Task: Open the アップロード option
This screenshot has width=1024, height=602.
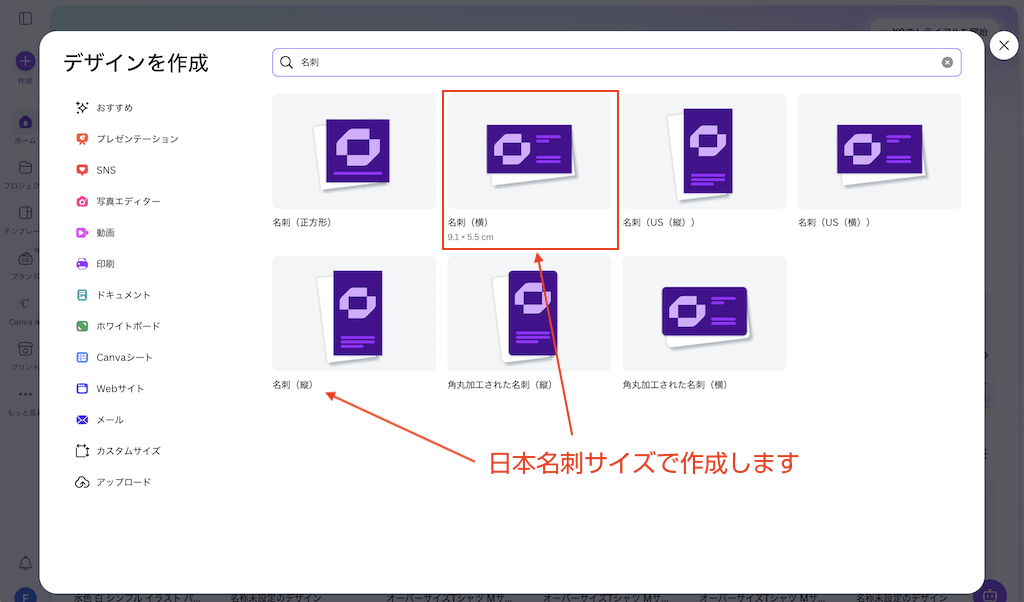Action: click(123, 482)
